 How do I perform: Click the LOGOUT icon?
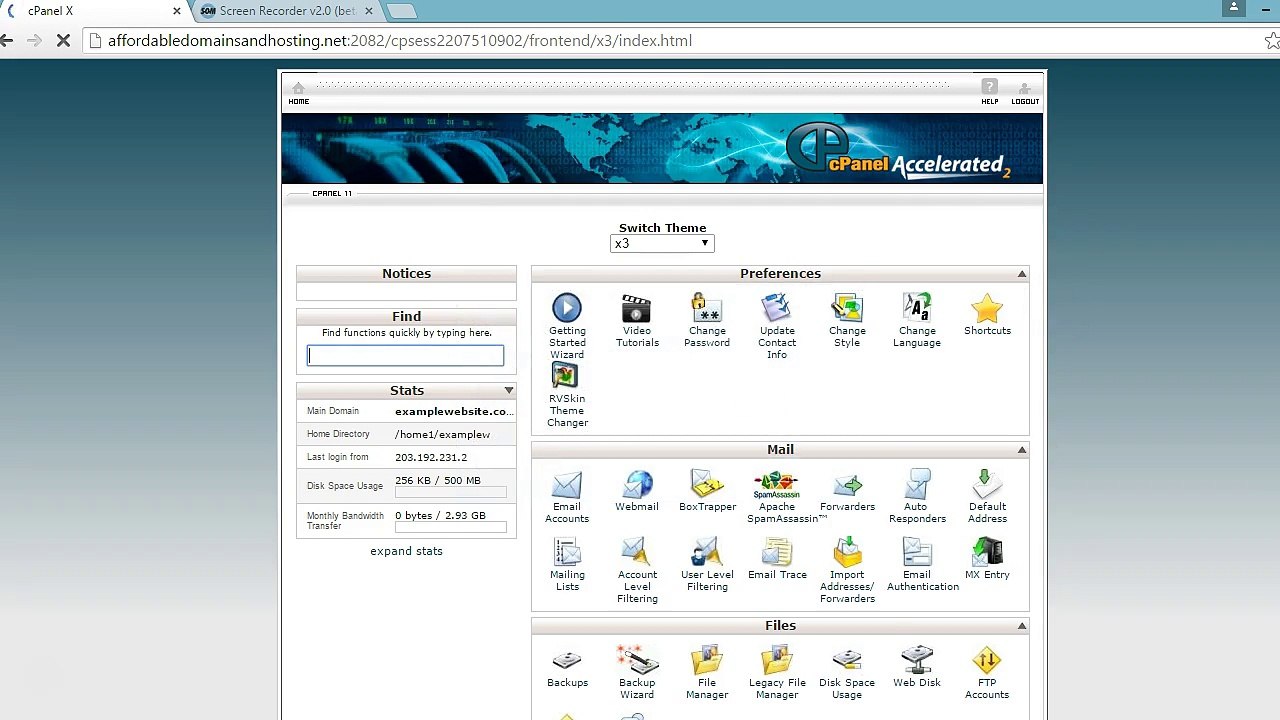[1025, 93]
